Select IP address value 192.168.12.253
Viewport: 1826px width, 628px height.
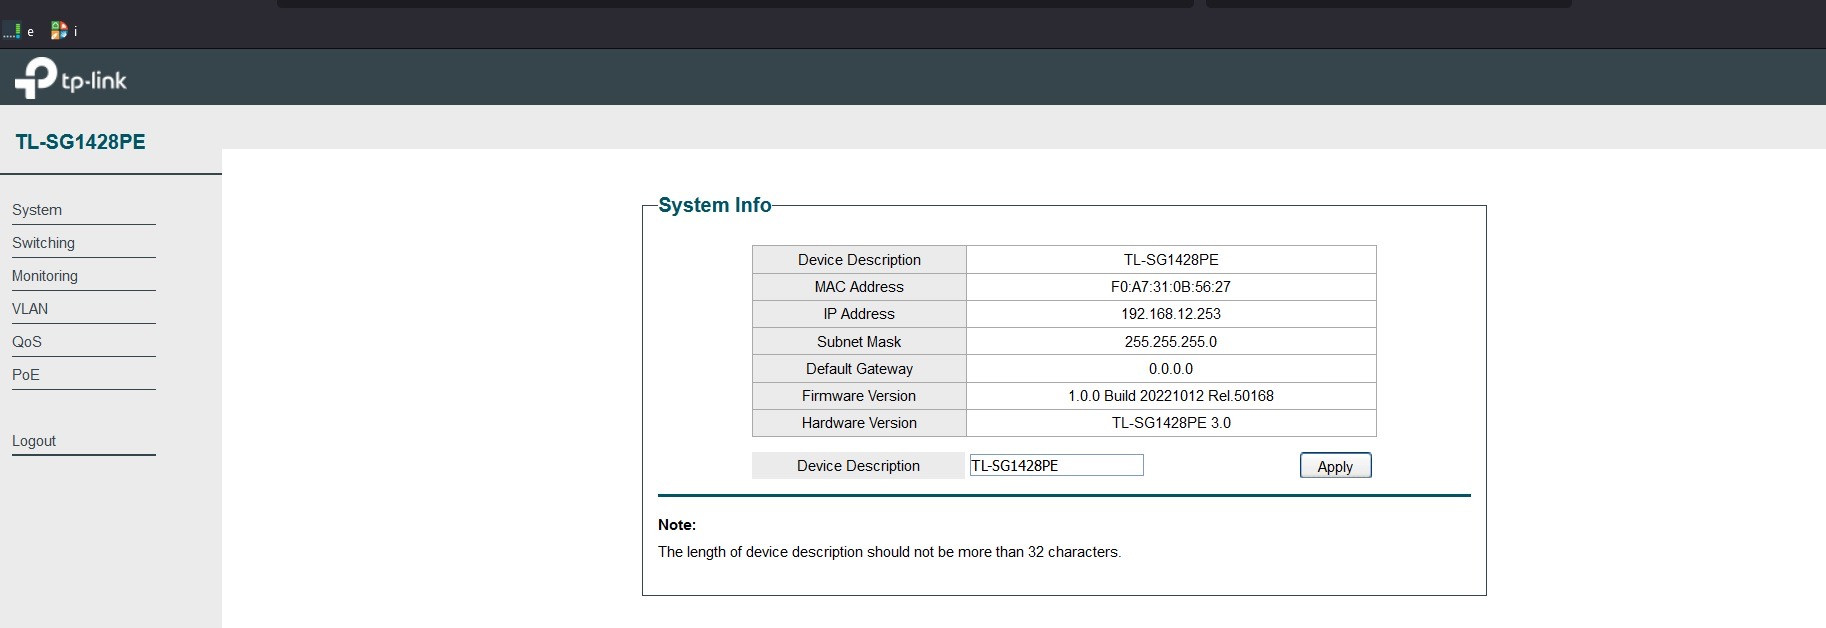click(1171, 314)
